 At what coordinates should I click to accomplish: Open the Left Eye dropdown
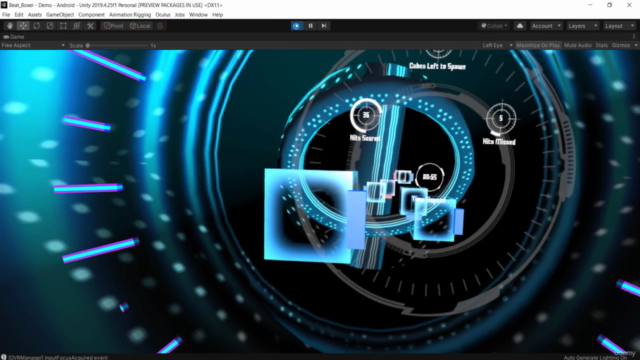click(497, 45)
